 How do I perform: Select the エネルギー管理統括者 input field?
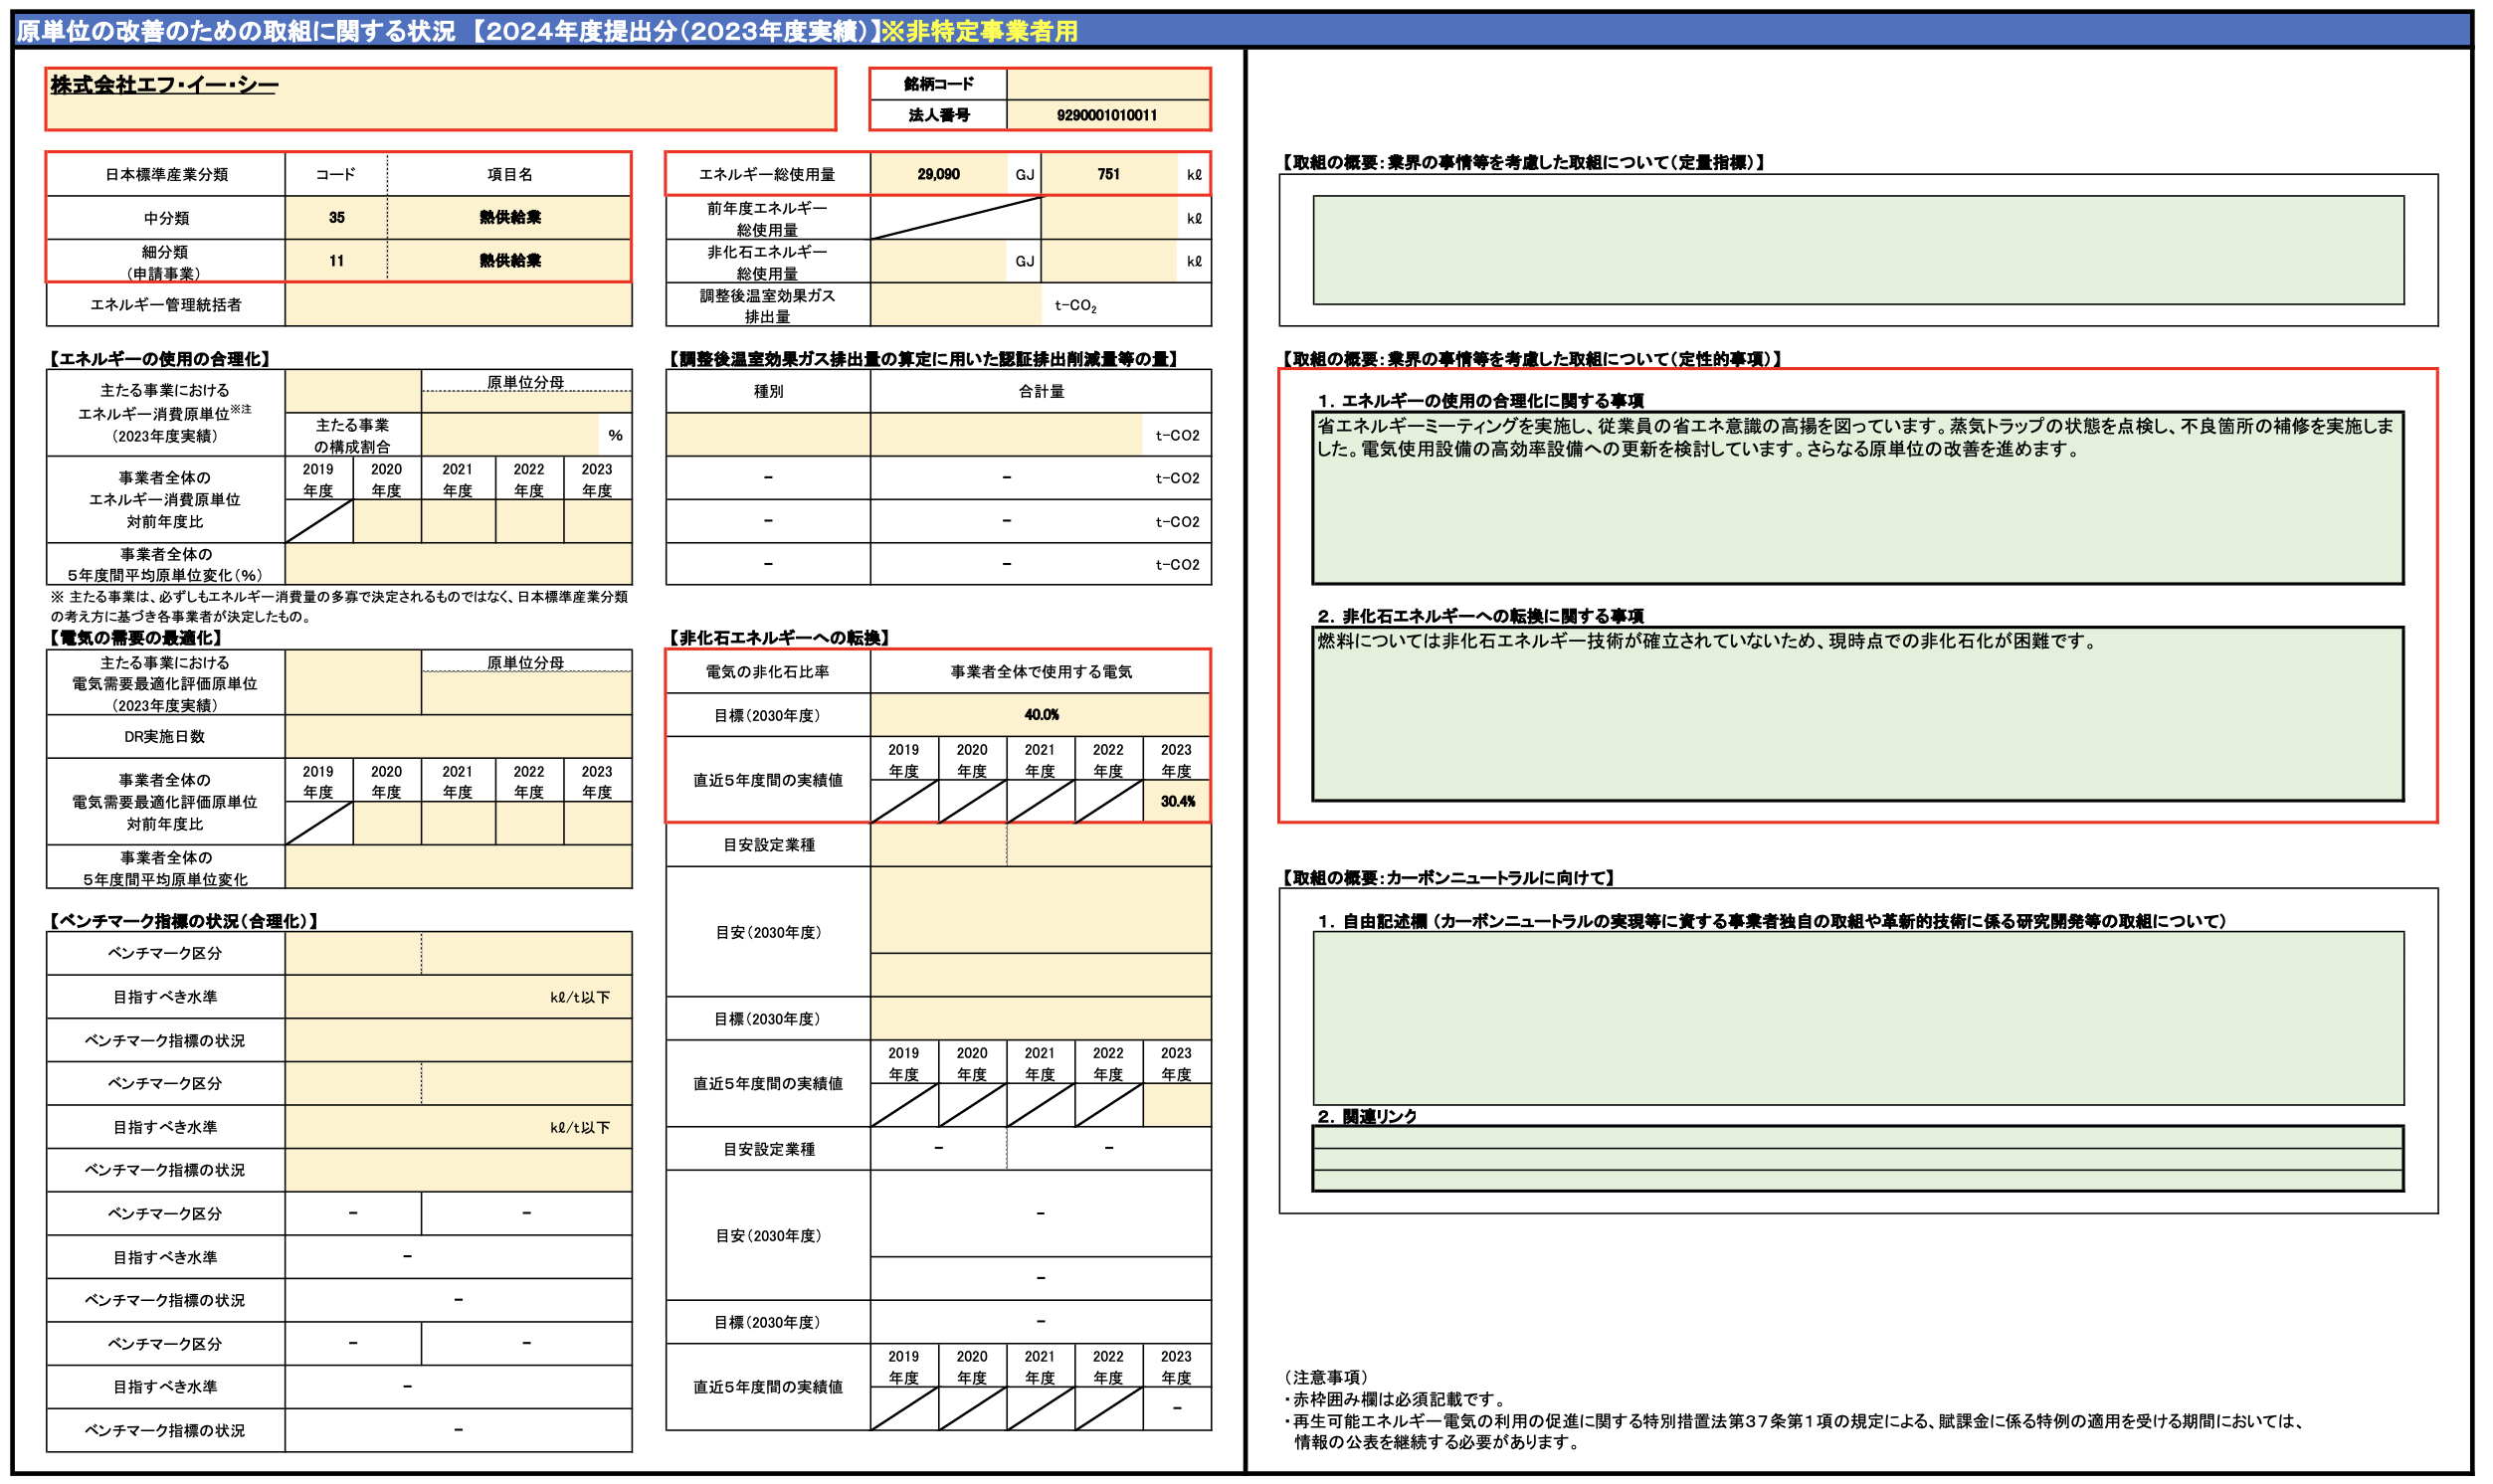coord(458,304)
